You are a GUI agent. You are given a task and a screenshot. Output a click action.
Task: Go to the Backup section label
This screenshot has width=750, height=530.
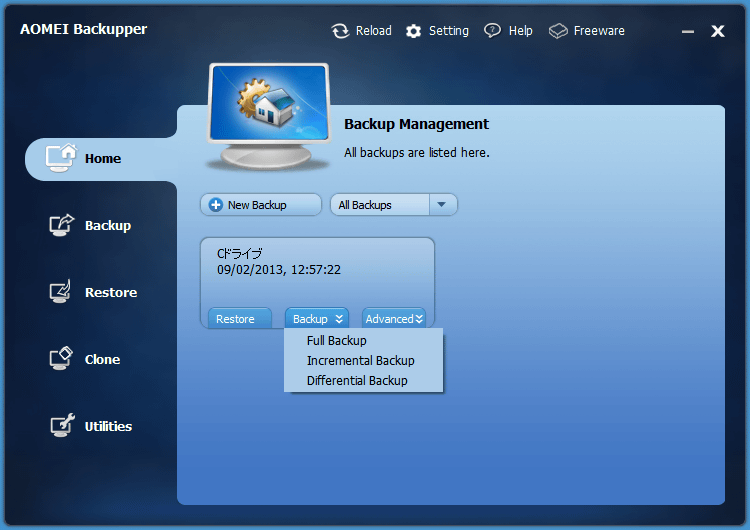click(108, 225)
